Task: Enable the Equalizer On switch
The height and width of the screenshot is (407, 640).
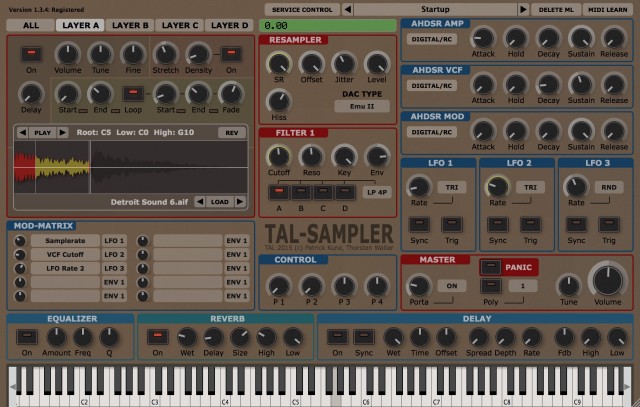Action: click(27, 337)
